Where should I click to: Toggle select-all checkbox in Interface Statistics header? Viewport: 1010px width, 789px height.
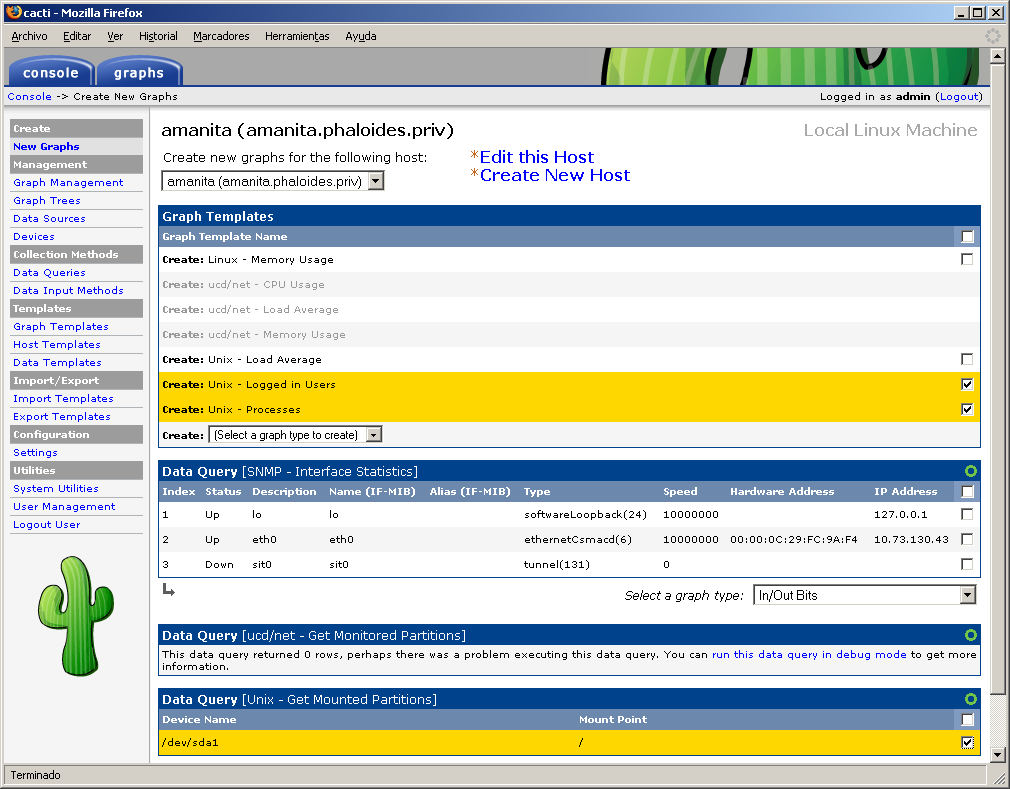(967, 491)
